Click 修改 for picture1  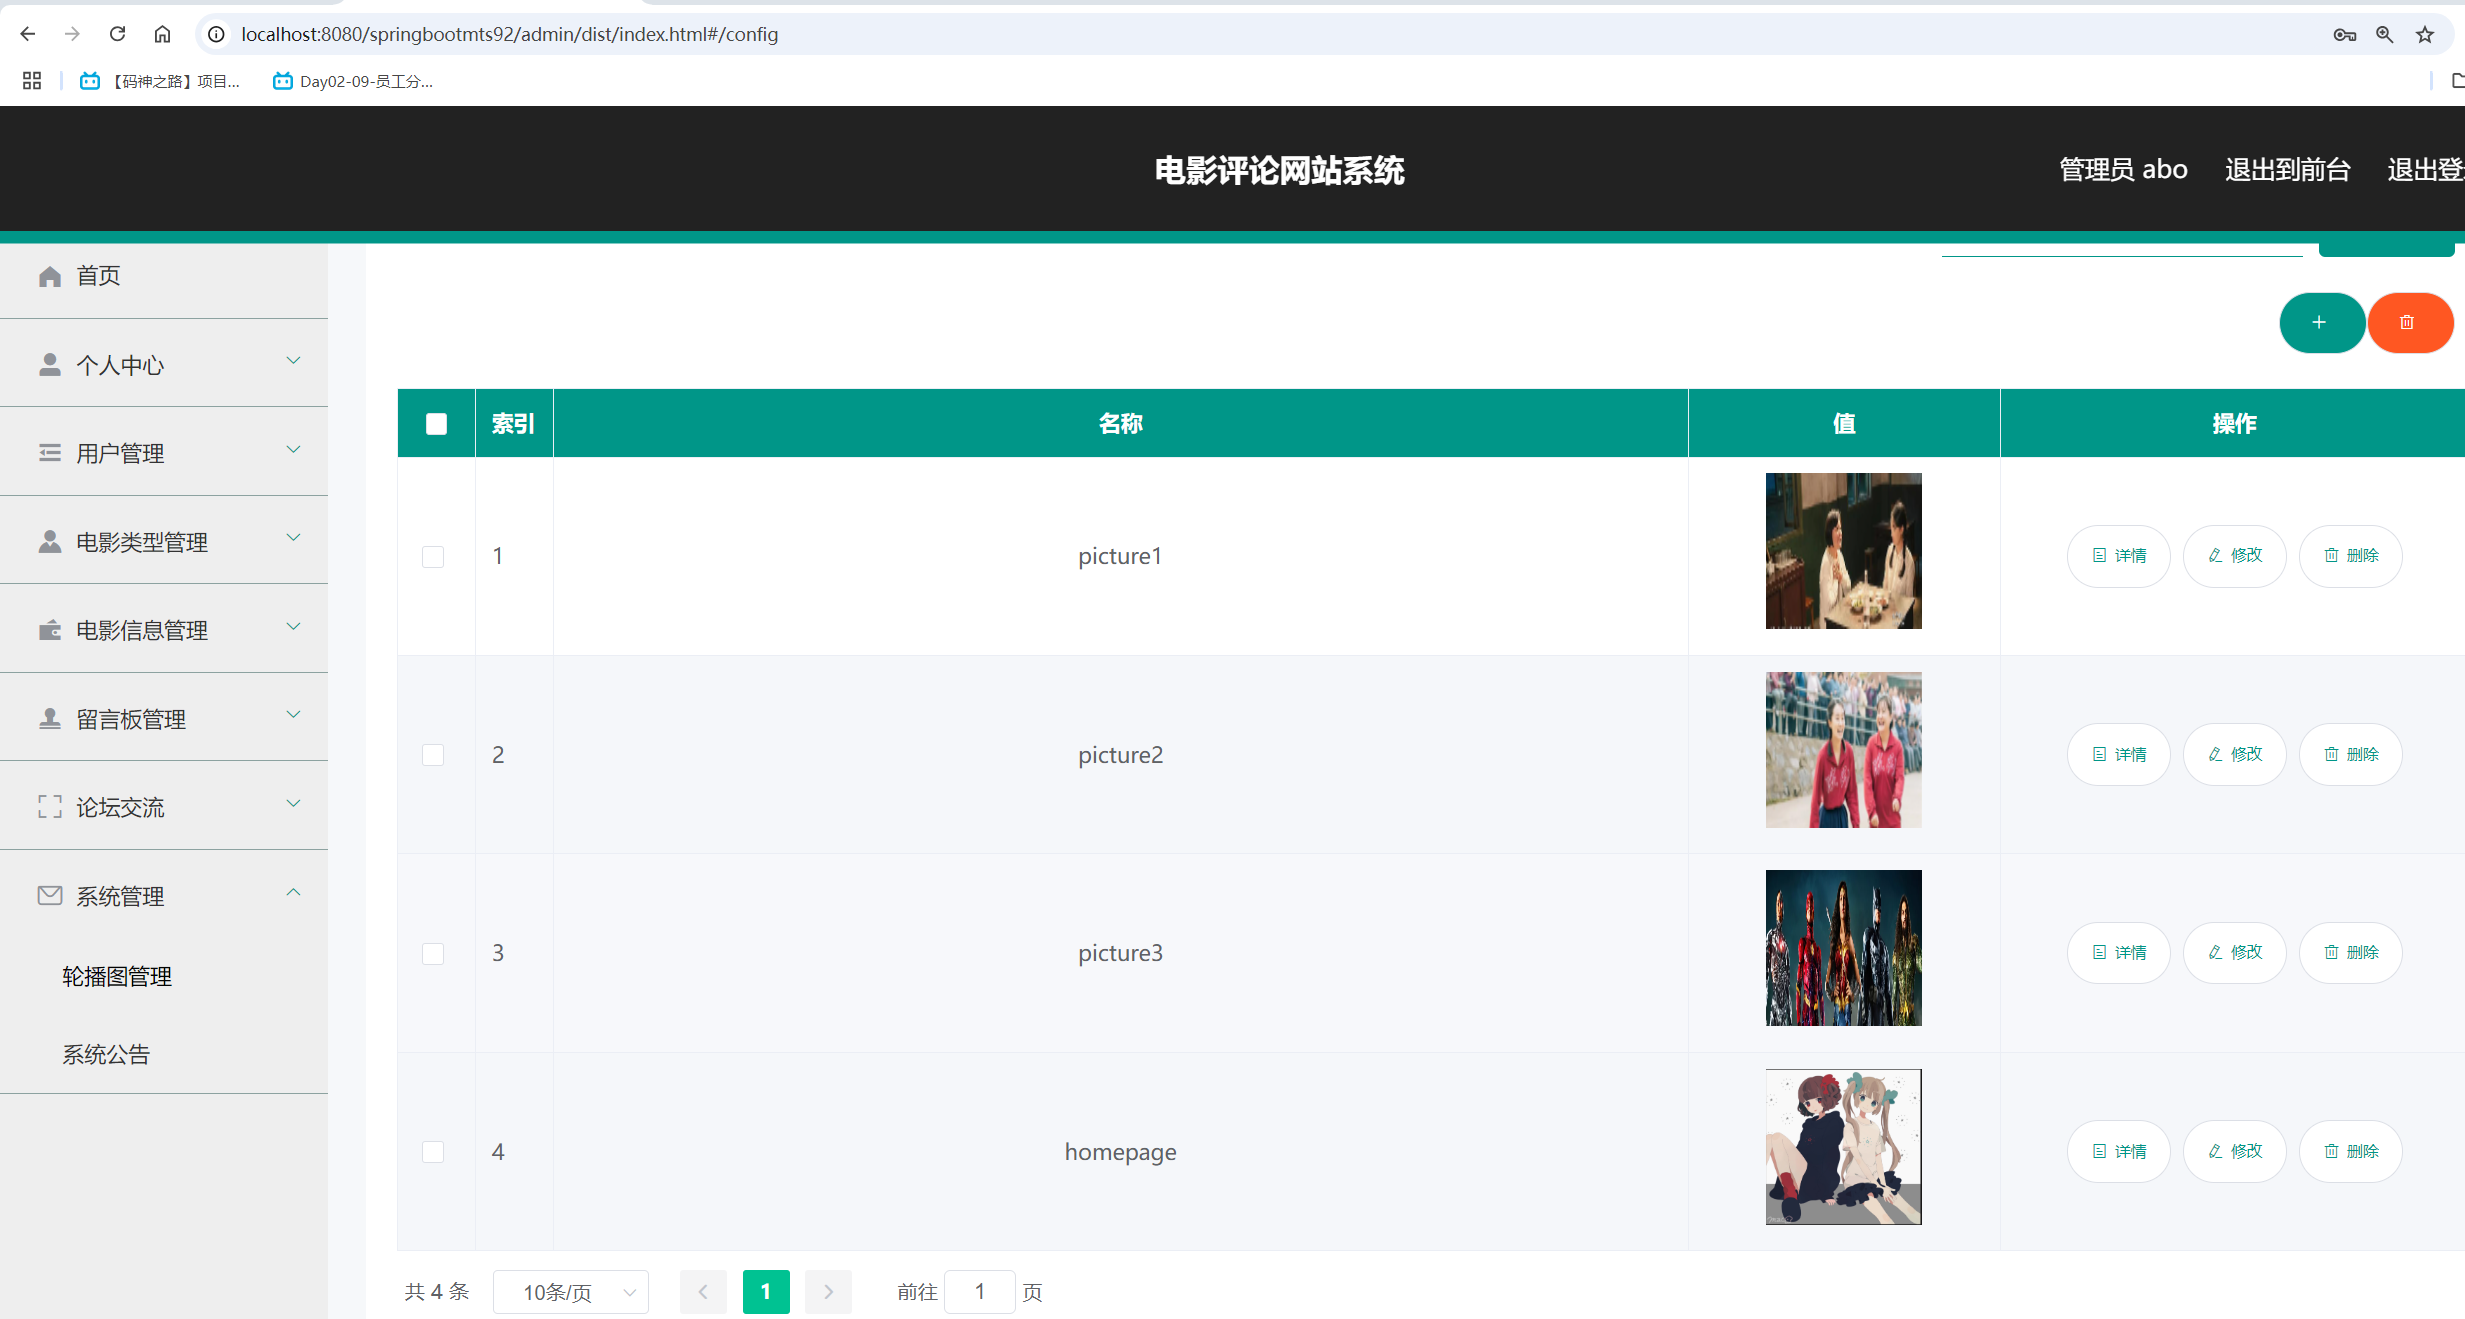(2235, 556)
